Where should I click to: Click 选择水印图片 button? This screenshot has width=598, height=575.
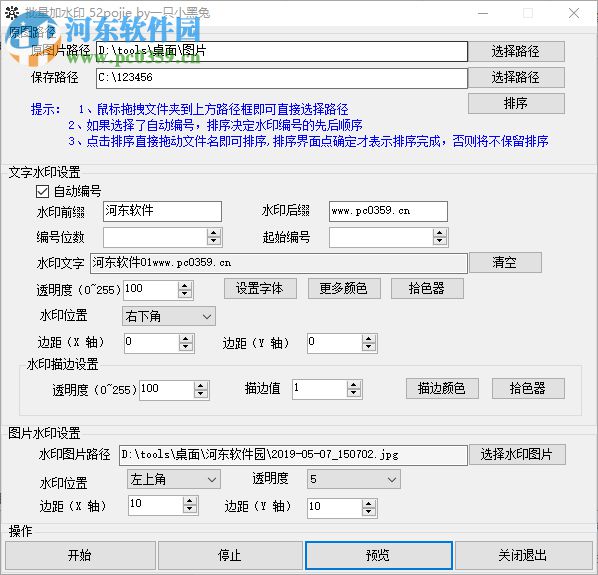517,455
